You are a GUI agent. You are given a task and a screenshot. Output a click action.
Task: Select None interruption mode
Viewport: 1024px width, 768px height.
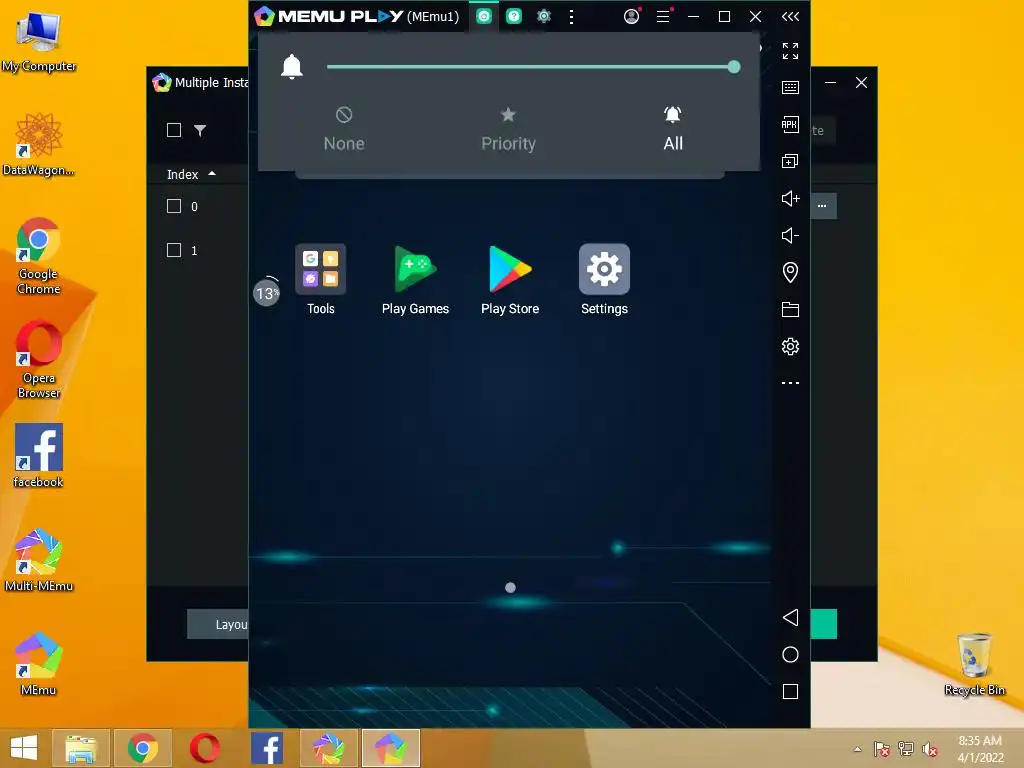tap(344, 129)
